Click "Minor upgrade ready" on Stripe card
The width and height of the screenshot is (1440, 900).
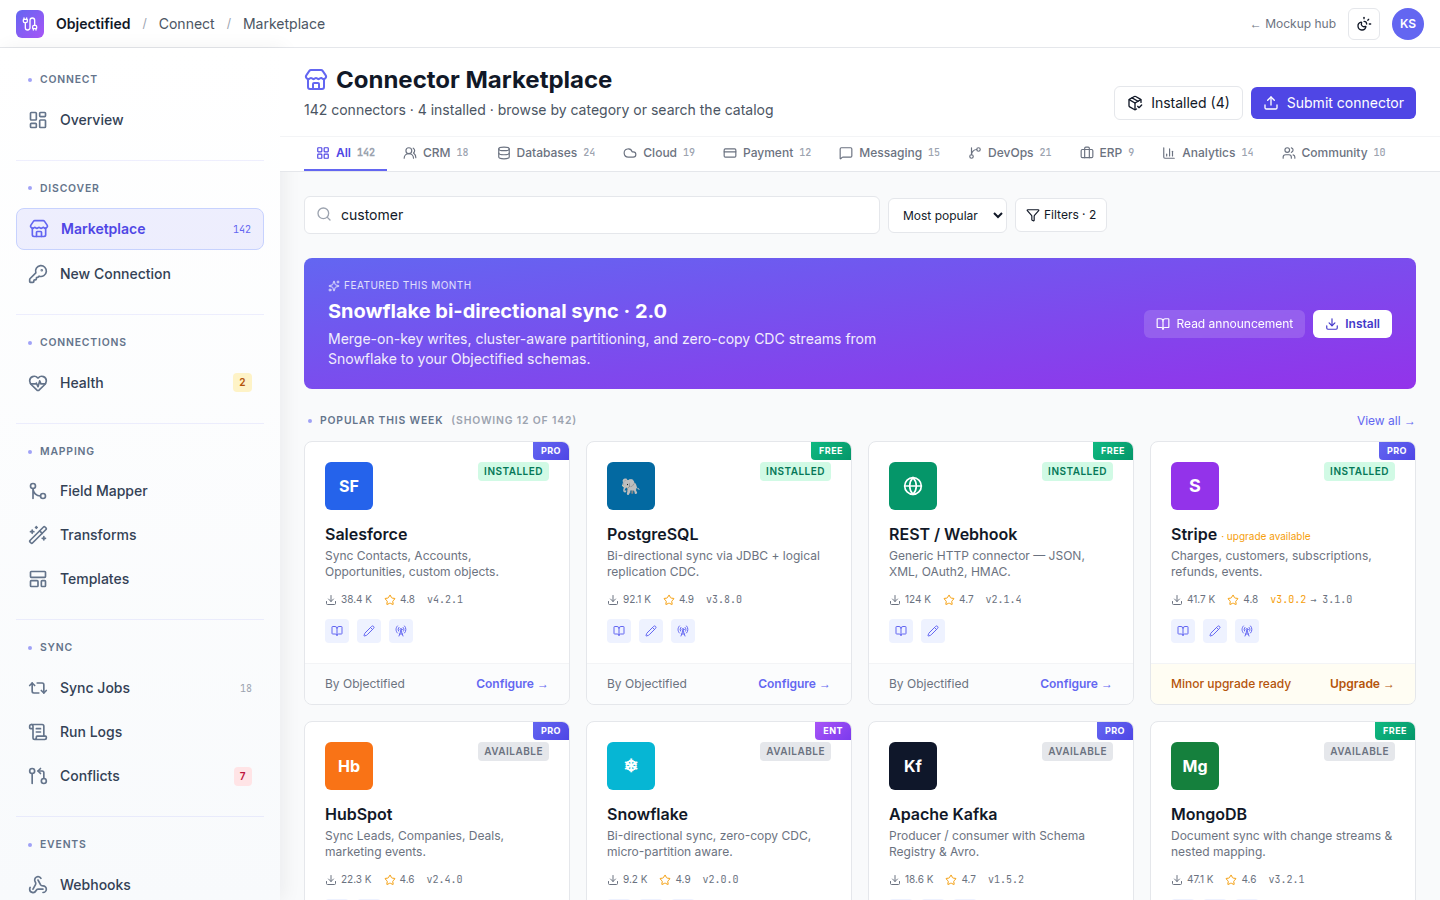coord(1231,684)
